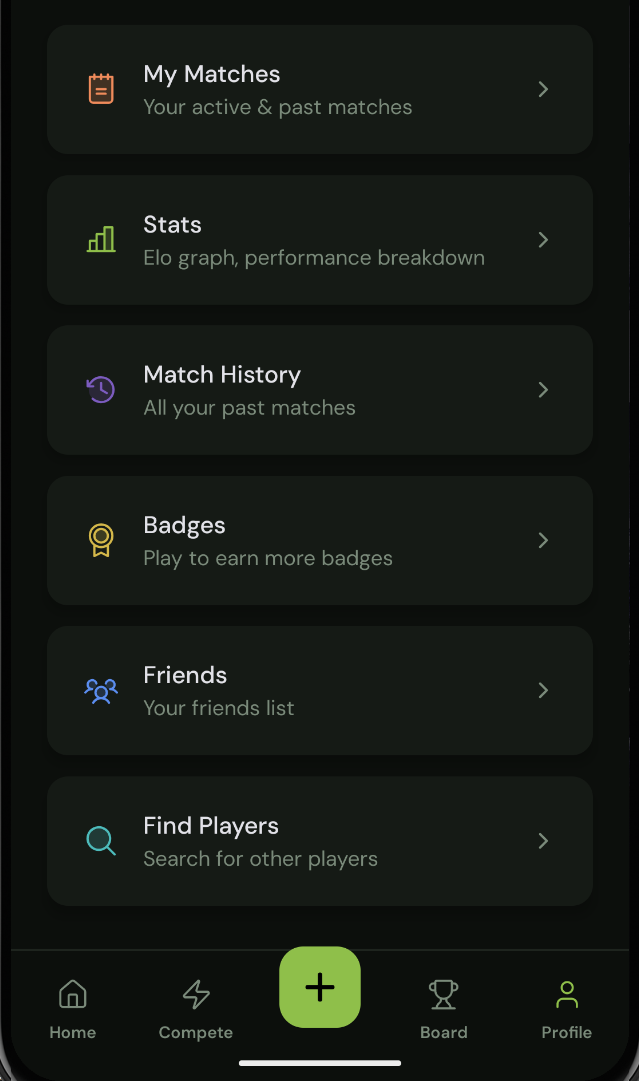Open Match History for past matches
The width and height of the screenshot is (639, 1081).
click(320, 390)
